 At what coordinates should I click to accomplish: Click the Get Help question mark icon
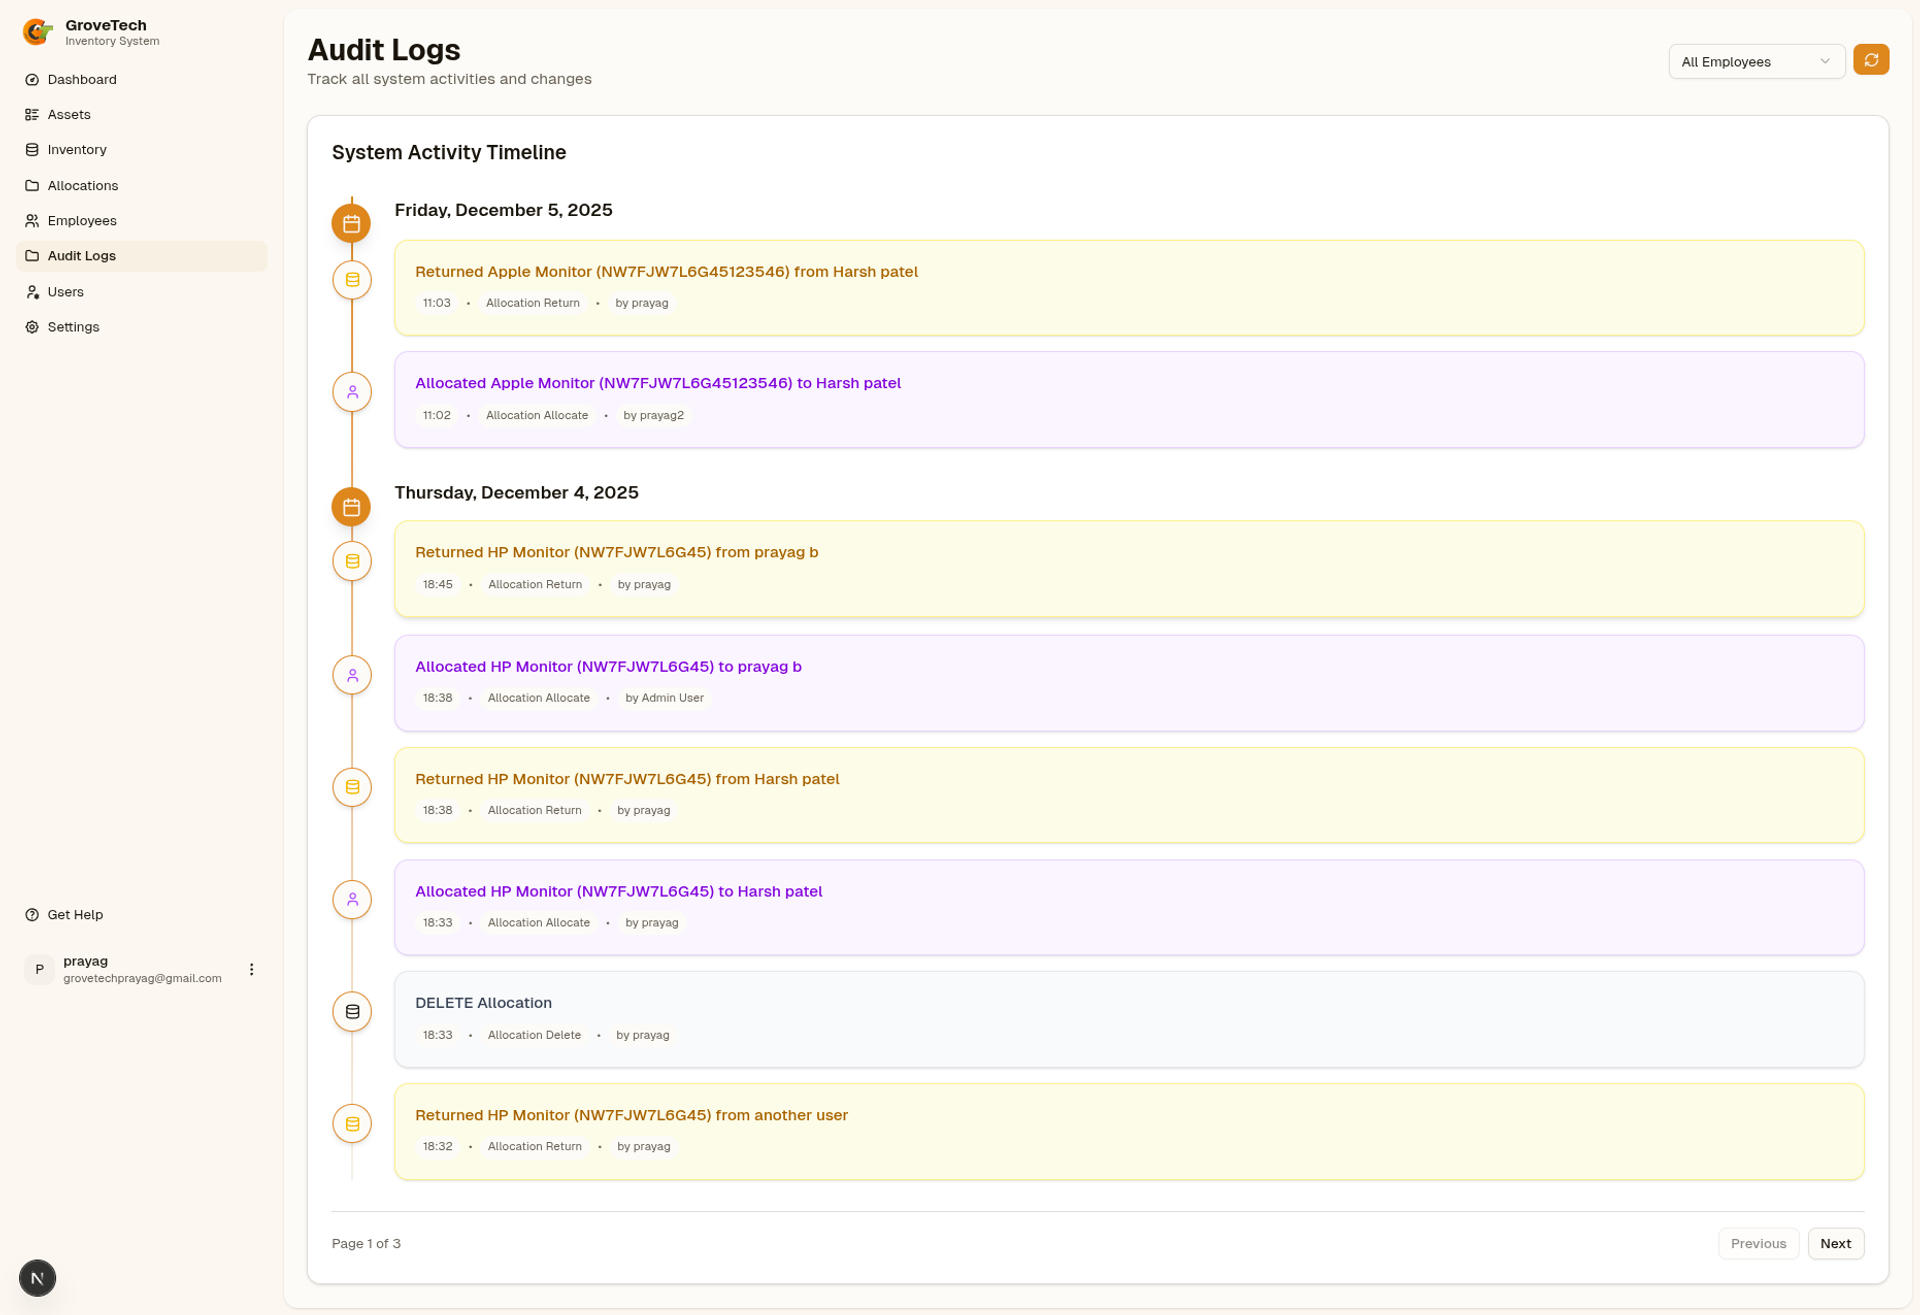point(32,915)
